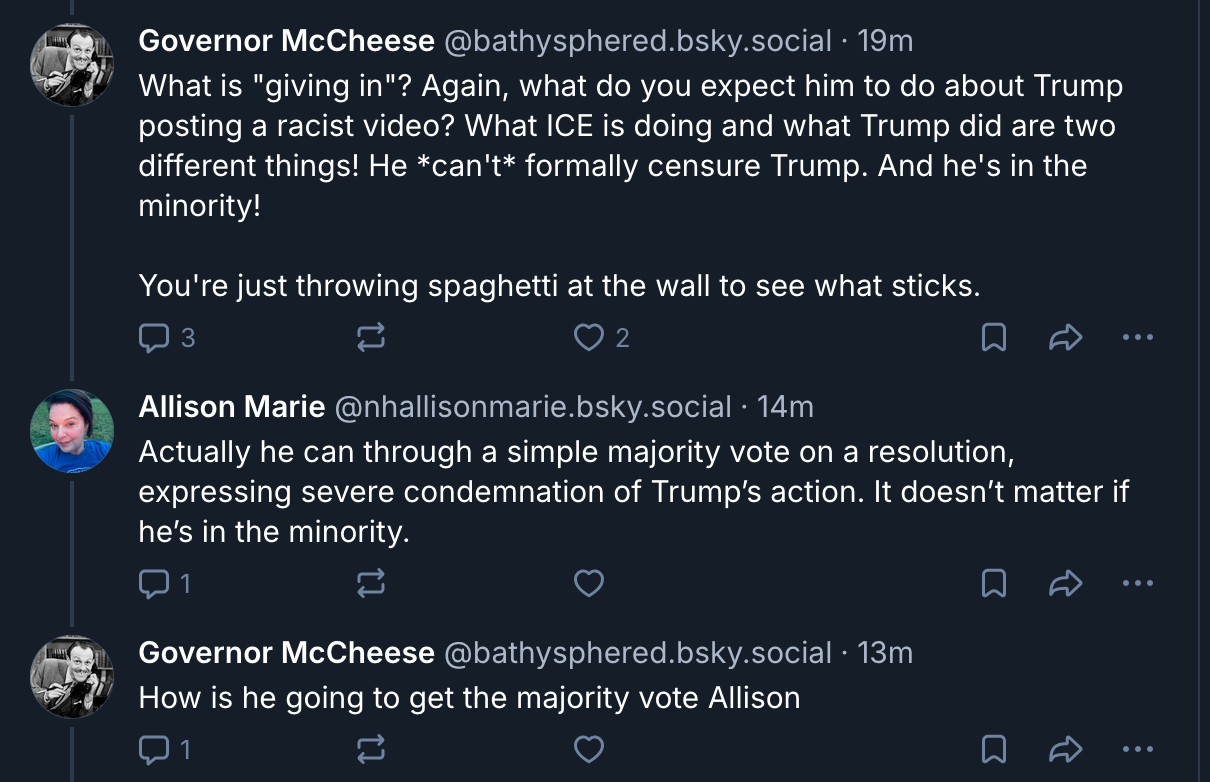The image size is (1210, 782).
Task: Bookmark Allison Marie's post
Action: [993, 582]
